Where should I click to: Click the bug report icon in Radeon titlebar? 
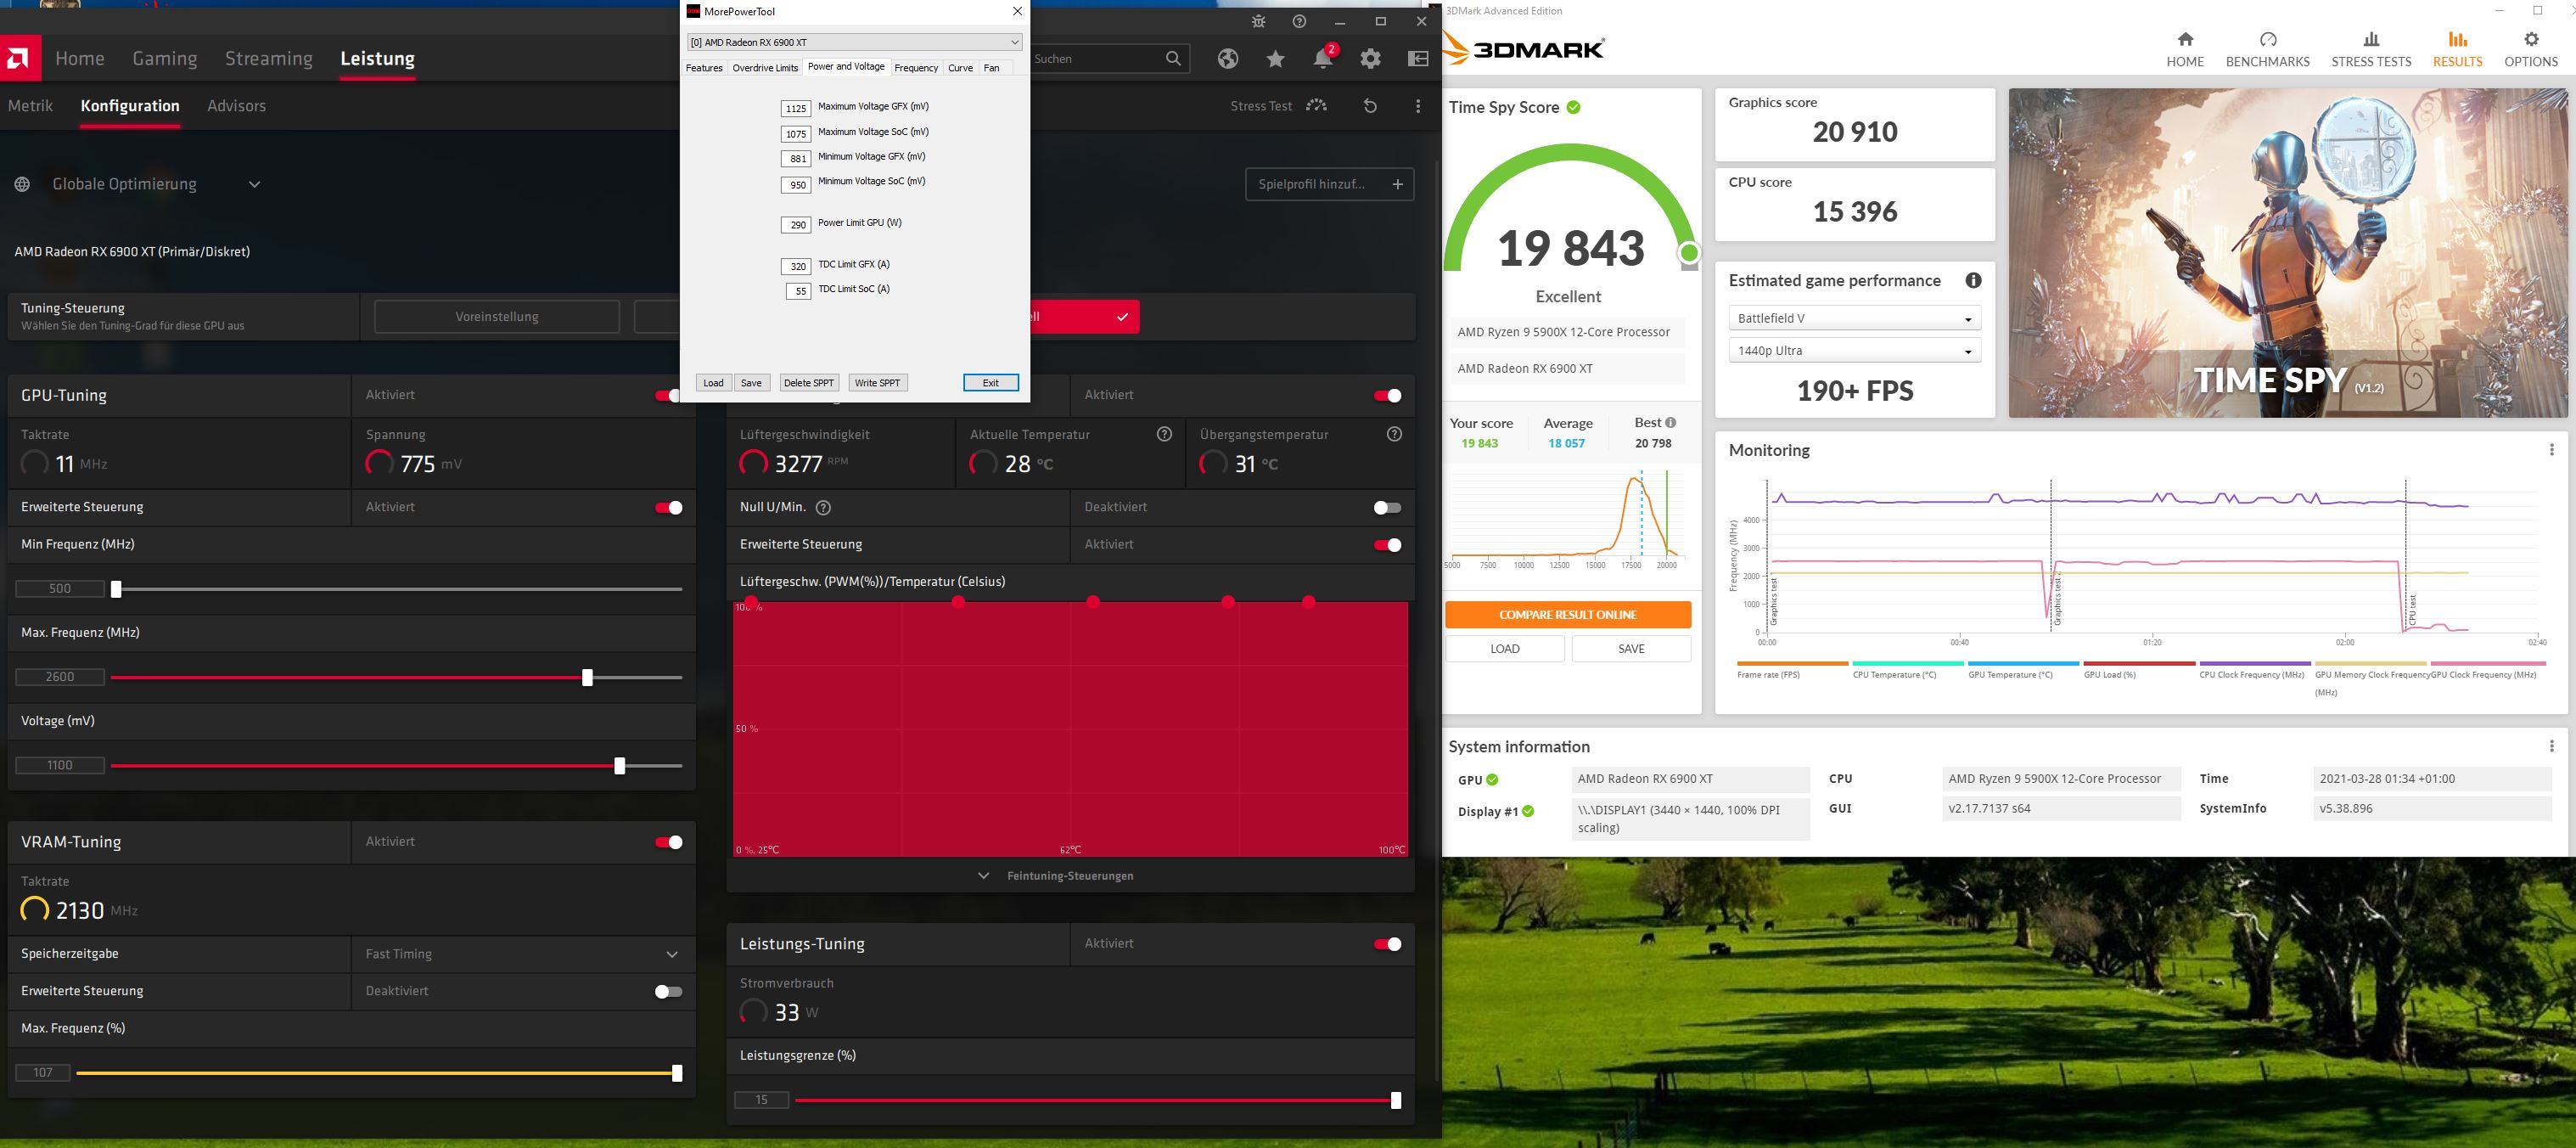(x=1258, y=21)
